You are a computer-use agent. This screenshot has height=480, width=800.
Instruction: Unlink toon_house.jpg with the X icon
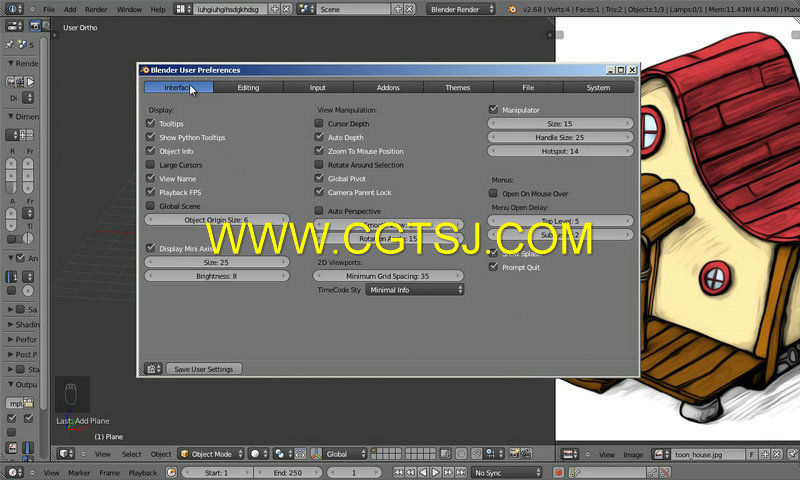pos(777,454)
